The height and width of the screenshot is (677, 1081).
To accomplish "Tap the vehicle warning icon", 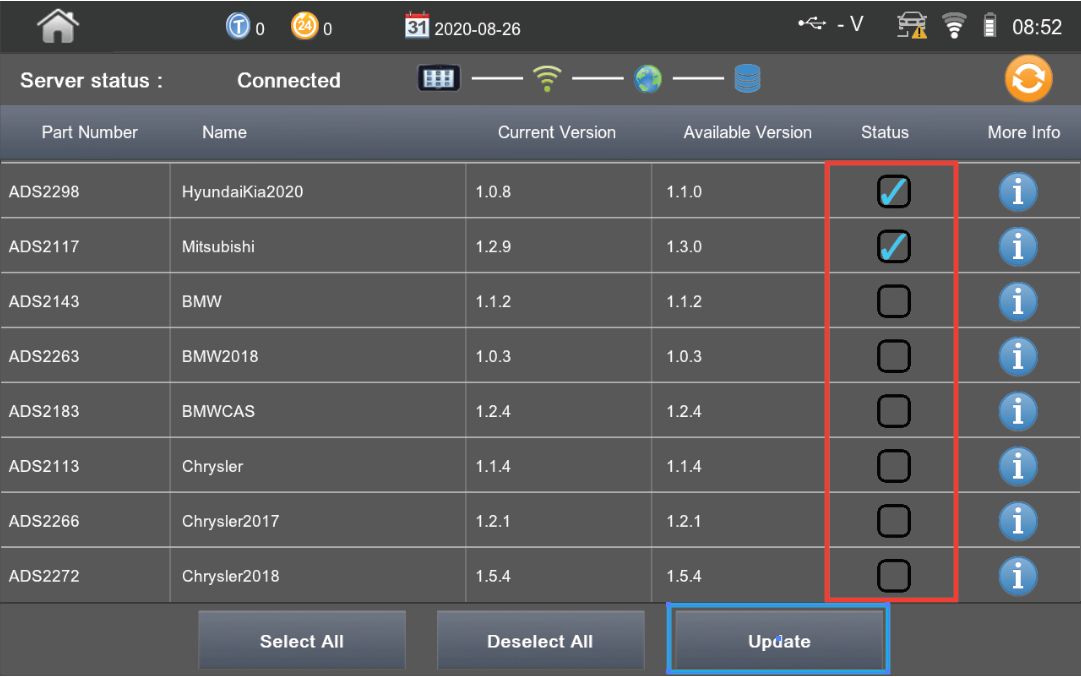I will (x=912, y=27).
